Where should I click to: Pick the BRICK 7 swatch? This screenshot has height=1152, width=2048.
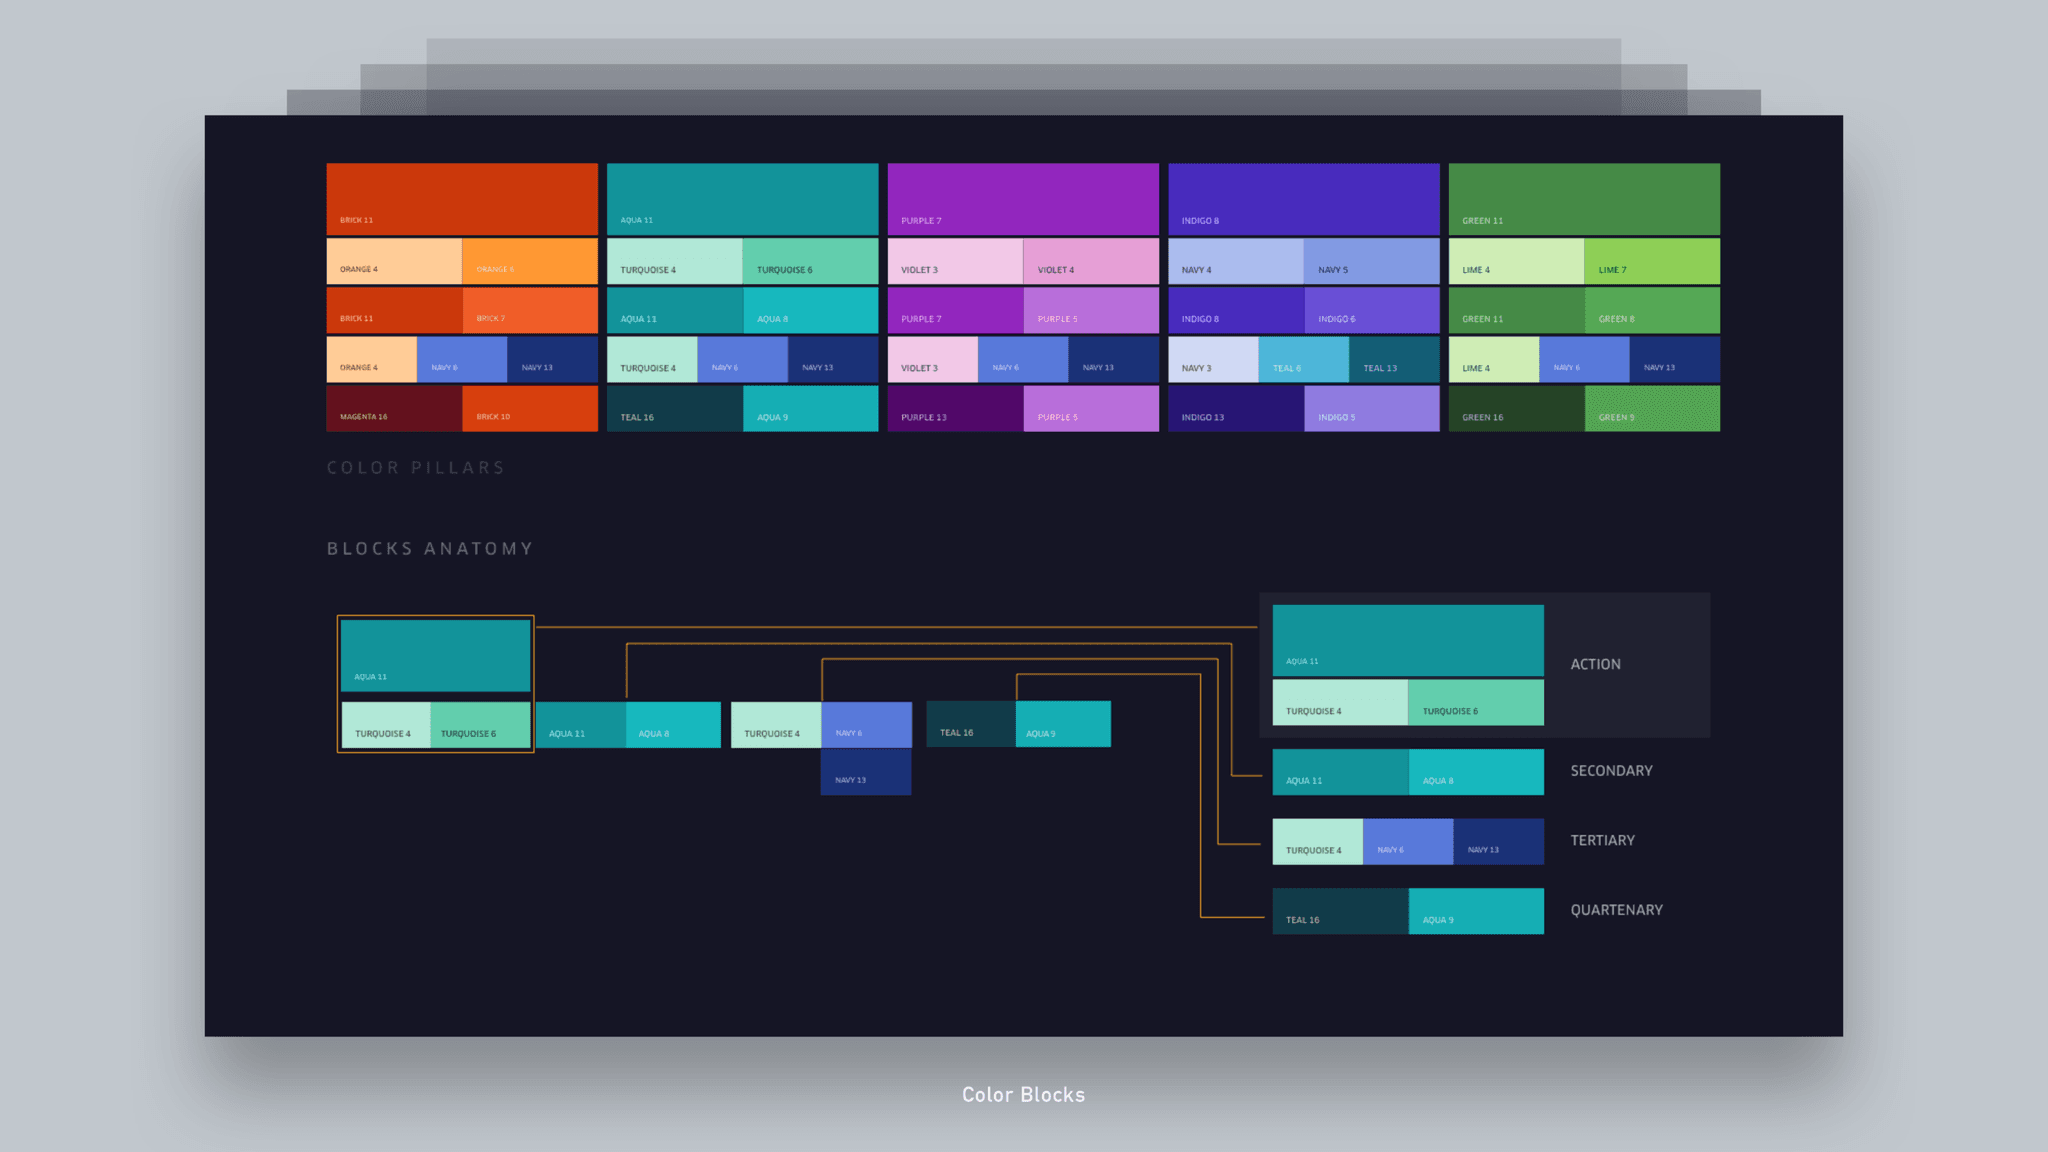click(x=530, y=310)
